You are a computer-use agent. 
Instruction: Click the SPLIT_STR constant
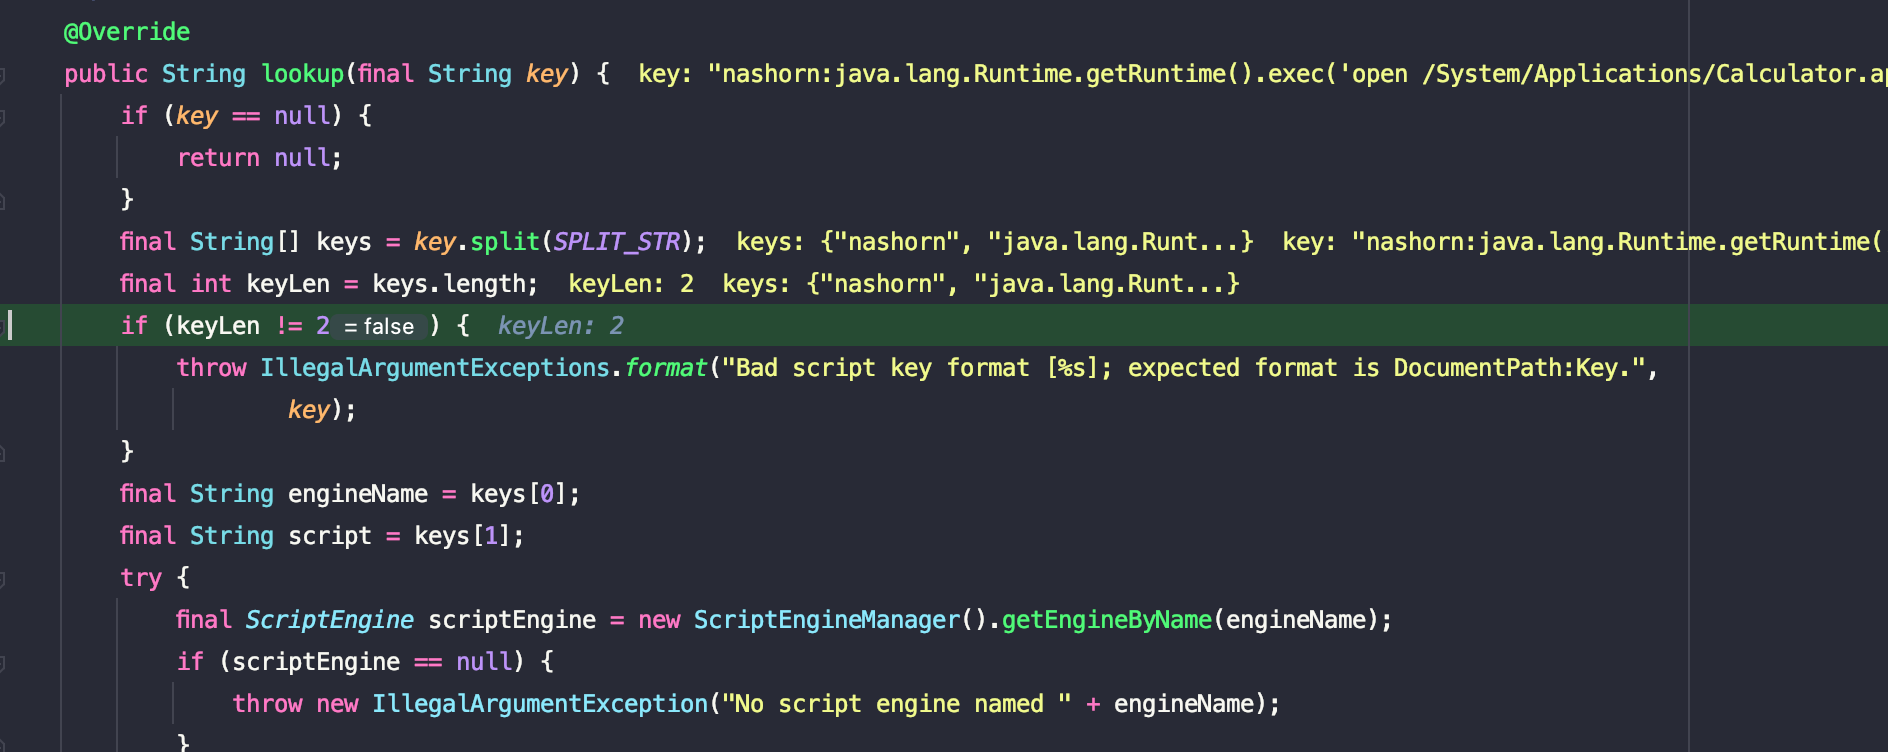[617, 242]
